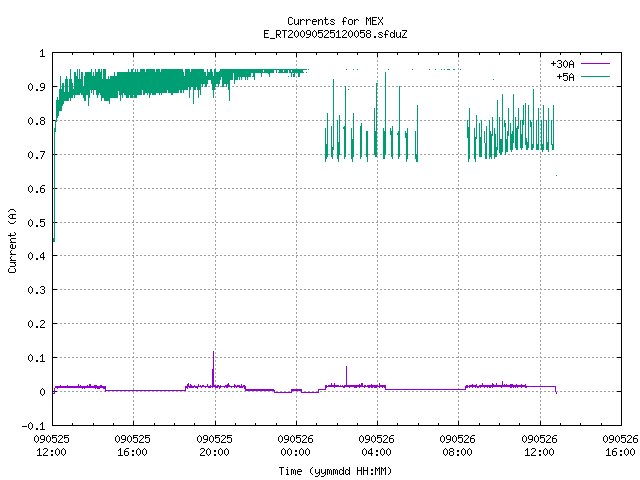This screenshot has height=480, width=640.
Task: Click y-axis tick value 1
Action: pyautogui.click(x=42, y=53)
